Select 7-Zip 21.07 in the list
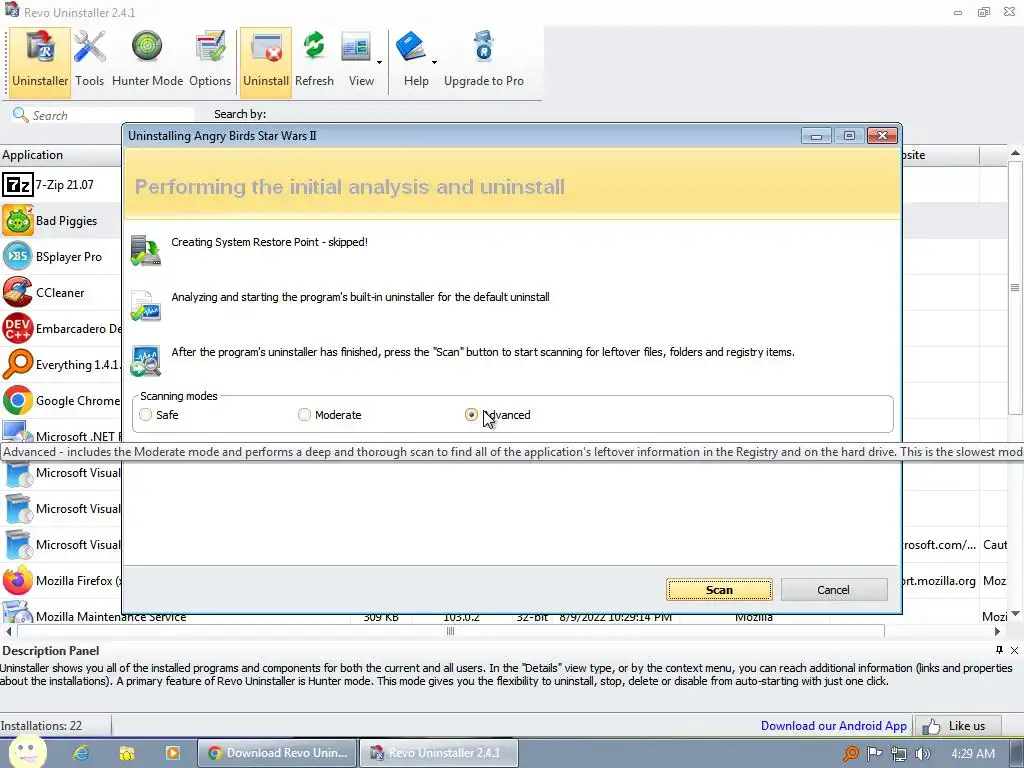Image resolution: width=1024 pixels, height=768 pixels. (61, 185)
